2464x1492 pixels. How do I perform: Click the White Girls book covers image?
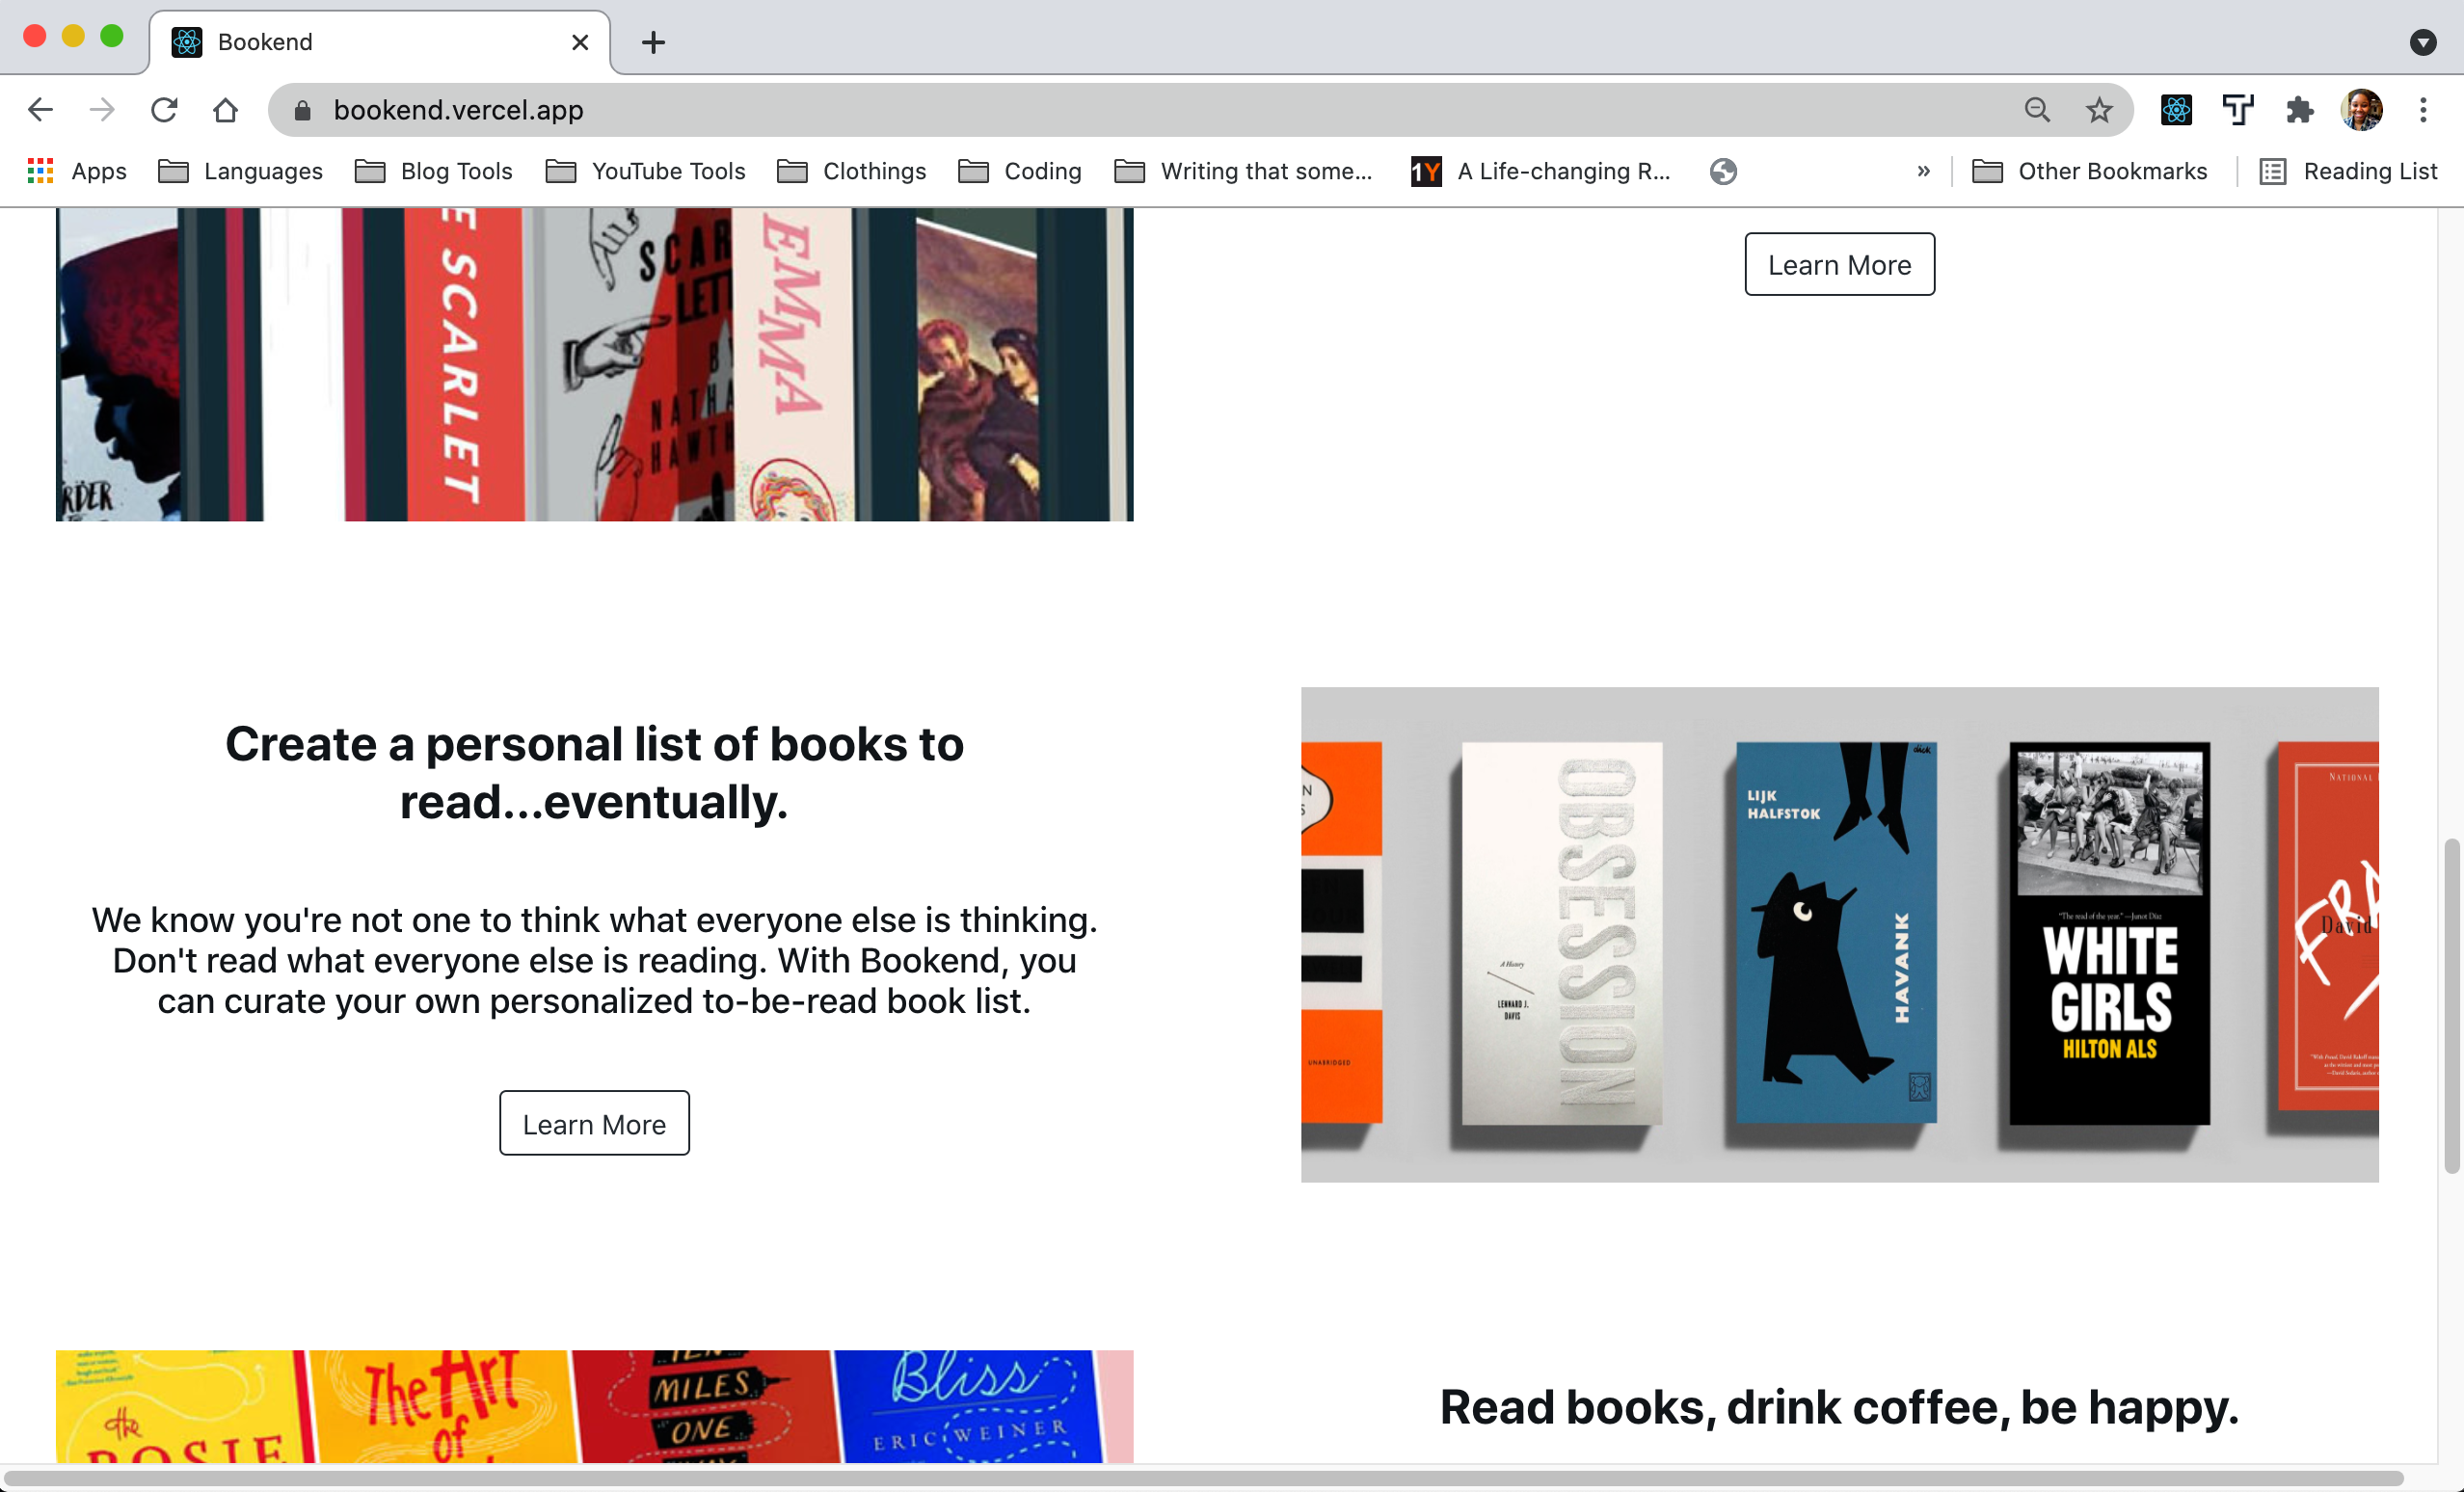(x=1839, y=934)
